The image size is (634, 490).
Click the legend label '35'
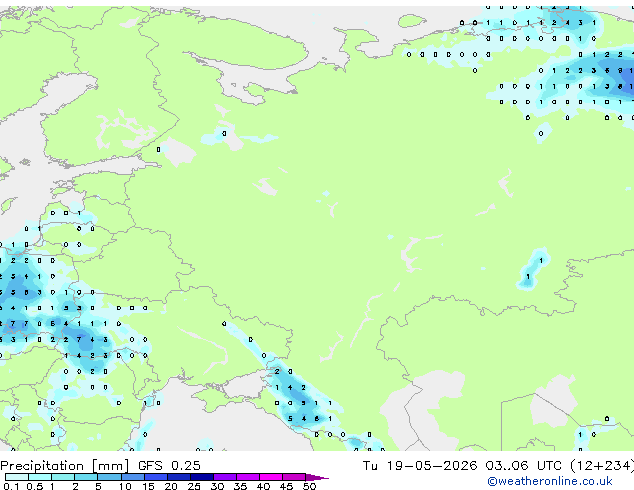coord(240,486)
